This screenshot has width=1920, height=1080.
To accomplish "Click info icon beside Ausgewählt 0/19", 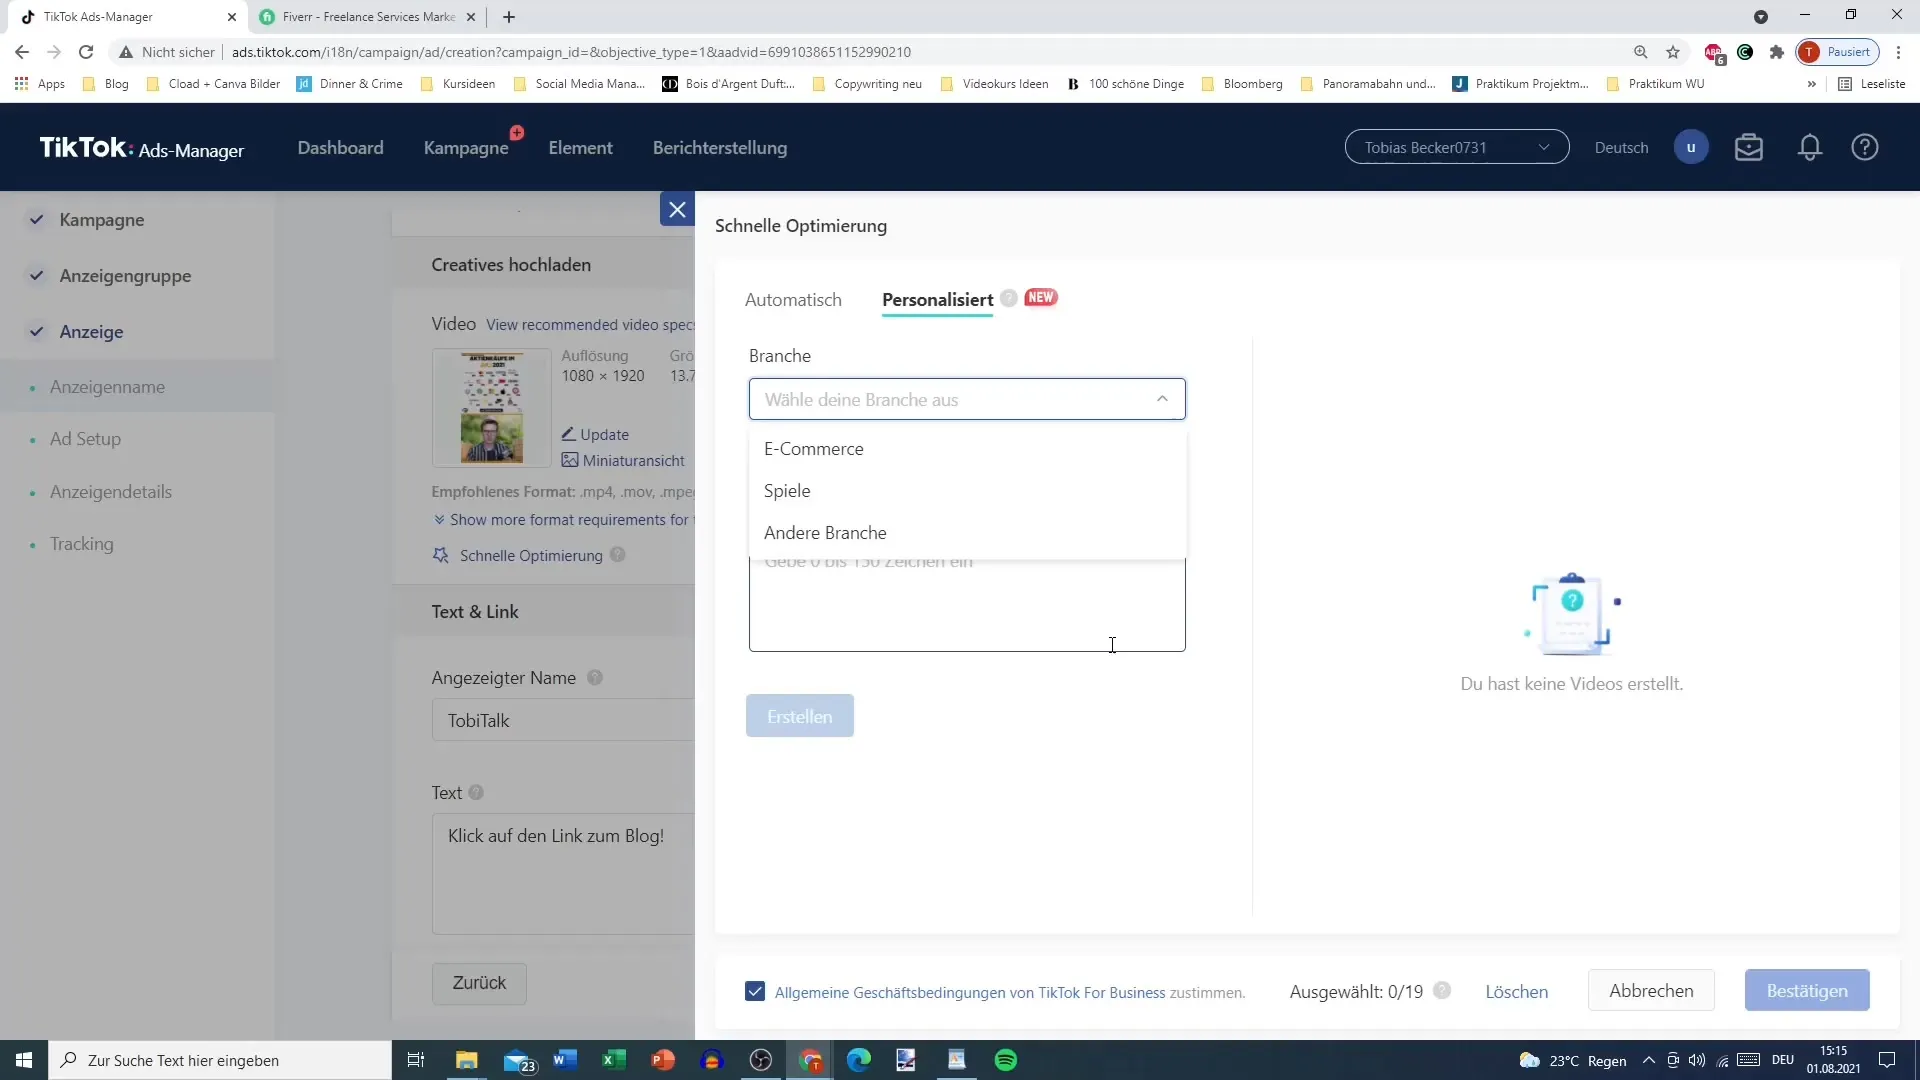I will click(x=1441, y=991).
